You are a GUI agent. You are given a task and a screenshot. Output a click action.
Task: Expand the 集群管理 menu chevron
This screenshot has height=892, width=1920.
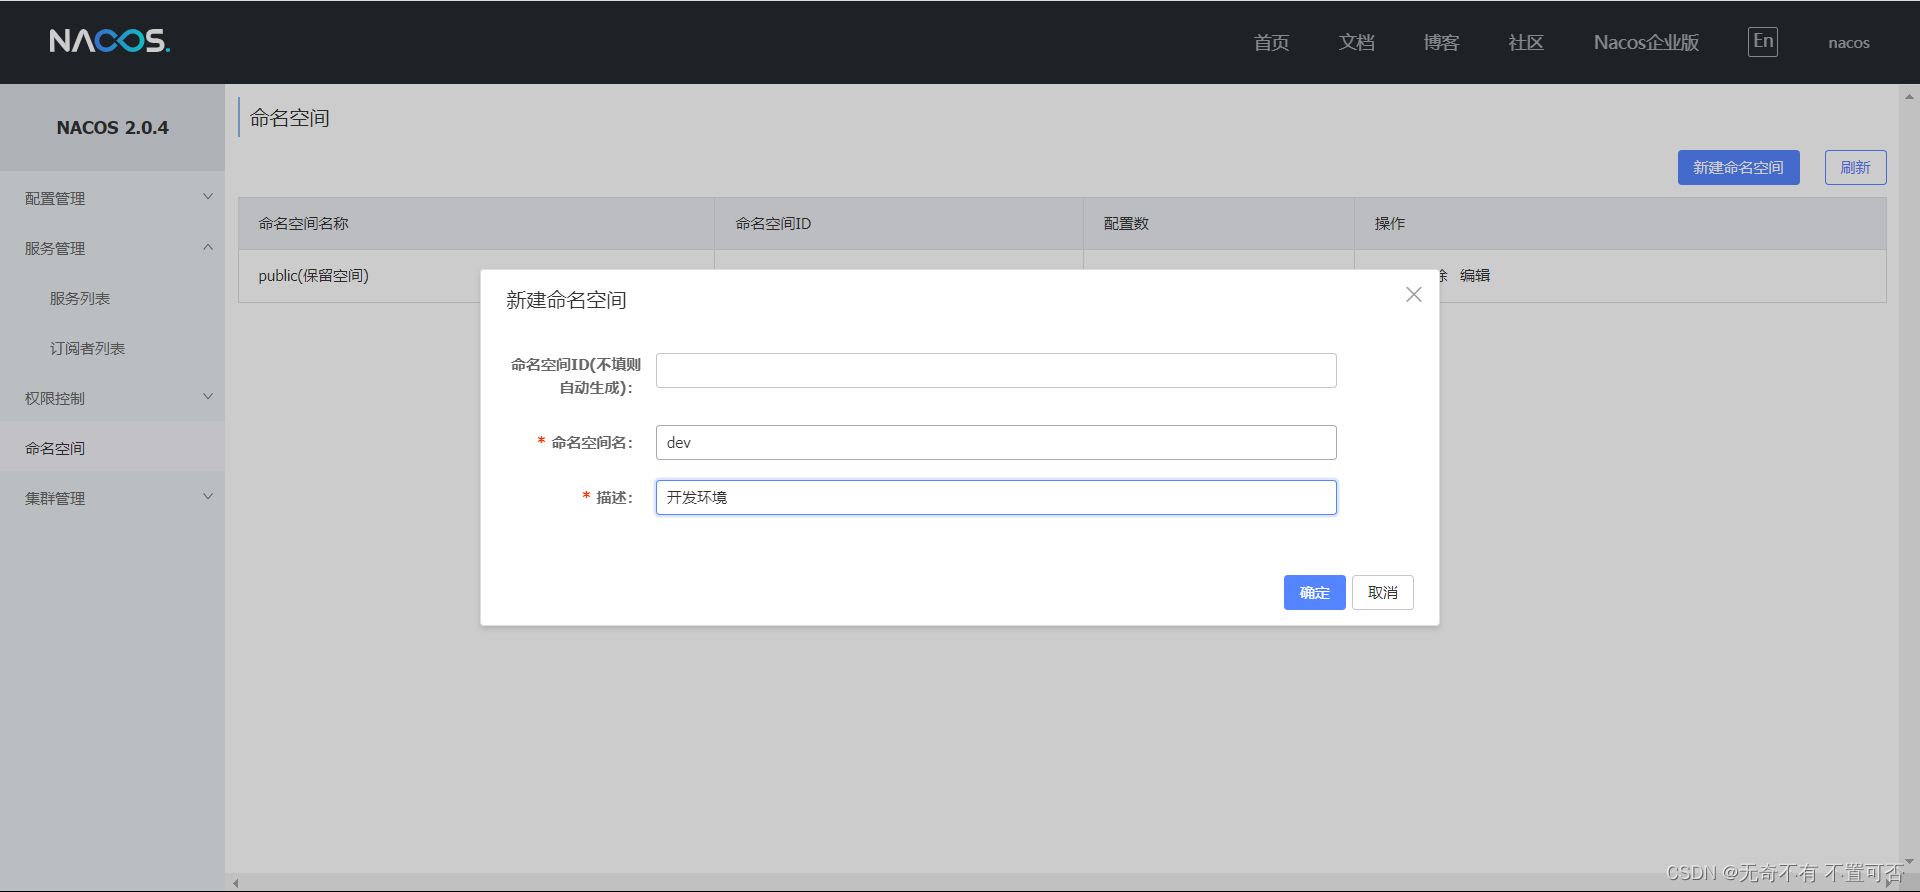(x=208, y=497)
